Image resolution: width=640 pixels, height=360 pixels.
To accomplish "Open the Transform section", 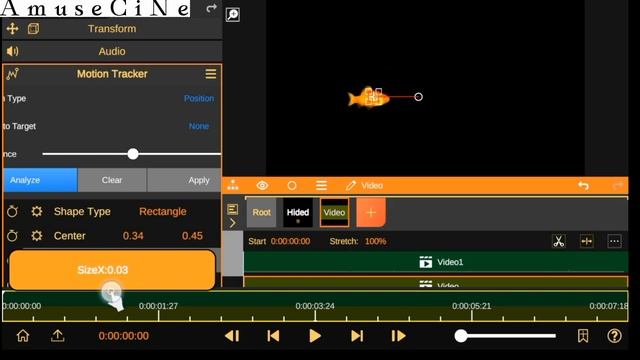I will point(112,29).
